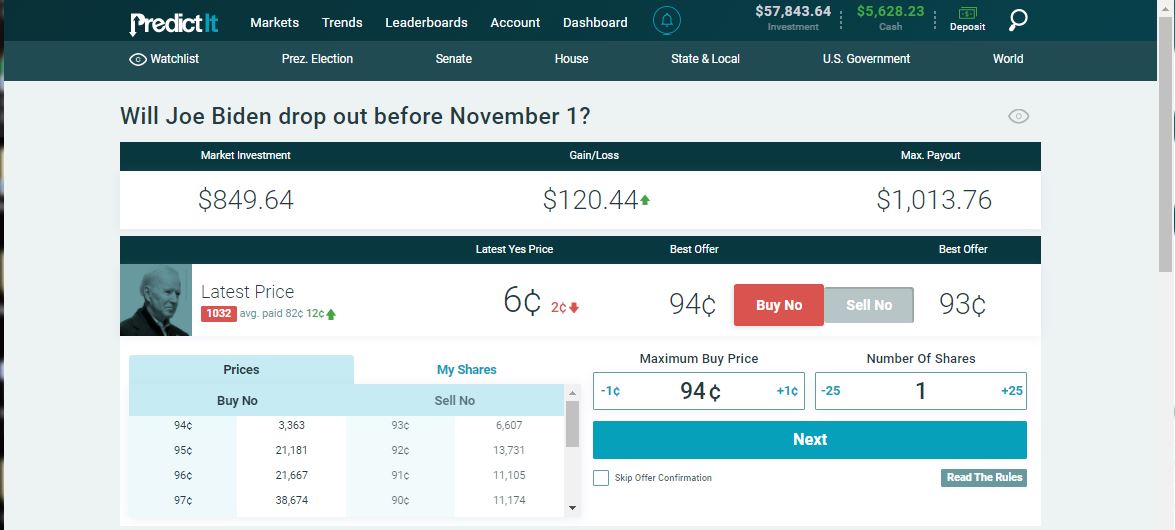Image resolution: width=1175 pixels, height=530 pixels.
Task: Browse Senate markets
Action: coord(453,59)
